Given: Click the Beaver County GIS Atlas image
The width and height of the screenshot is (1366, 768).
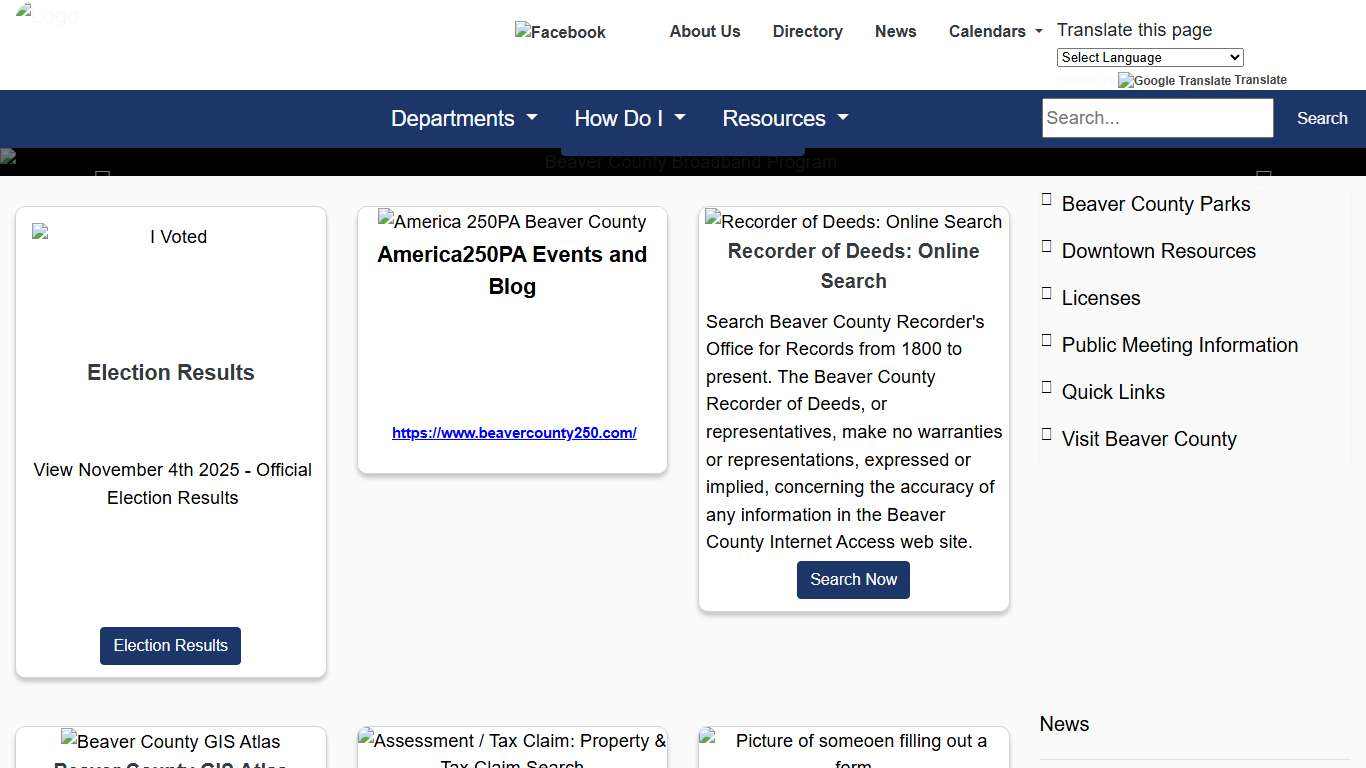Looking at the screenshot, I should (170, 742).
